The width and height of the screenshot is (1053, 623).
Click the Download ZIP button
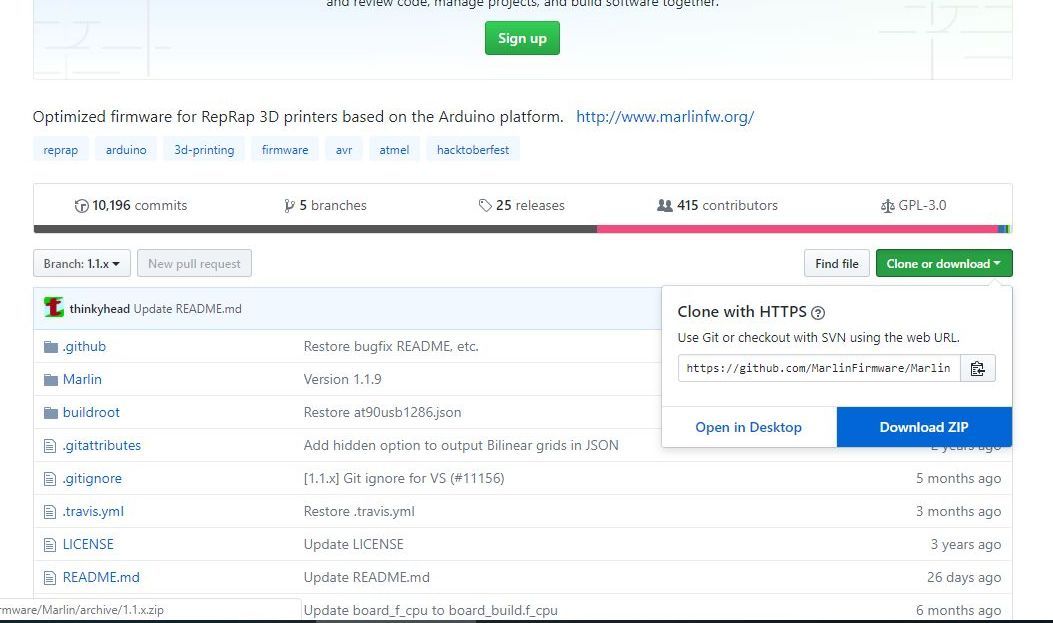(923, 427)
